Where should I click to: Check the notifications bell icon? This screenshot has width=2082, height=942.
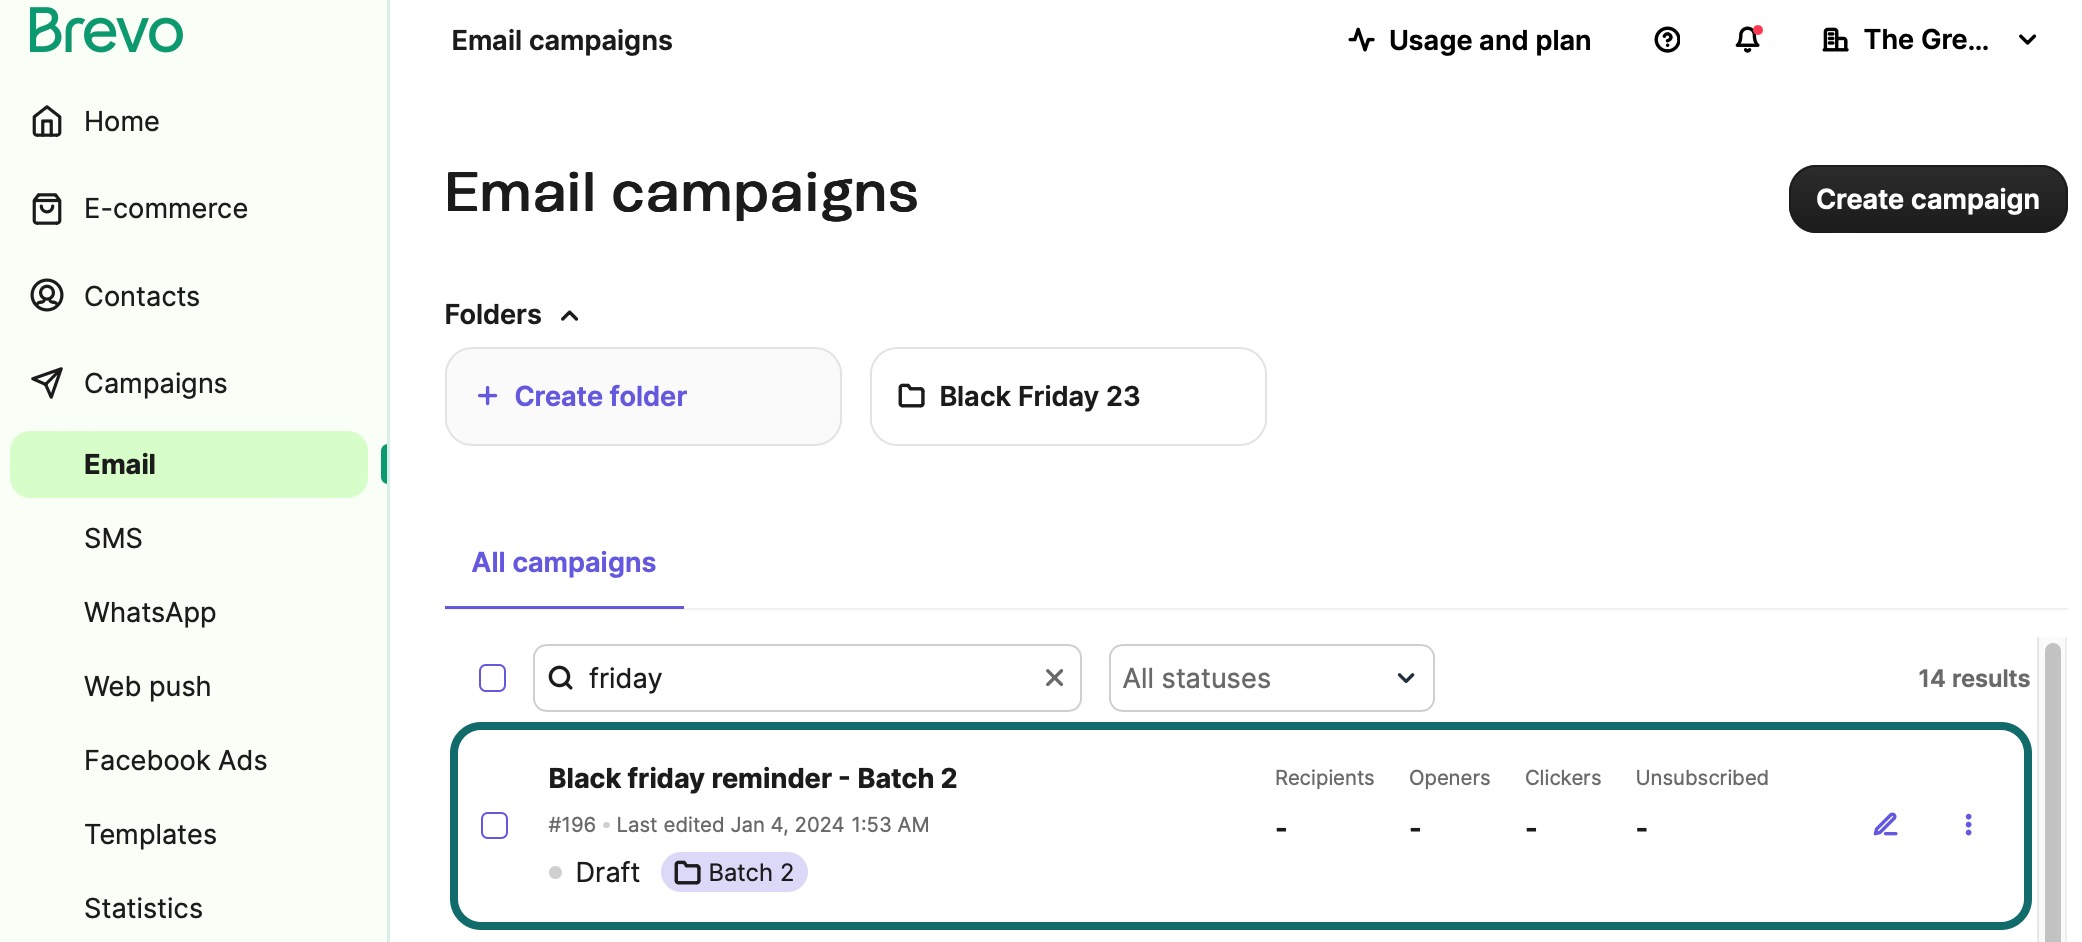click(1747, 40)
